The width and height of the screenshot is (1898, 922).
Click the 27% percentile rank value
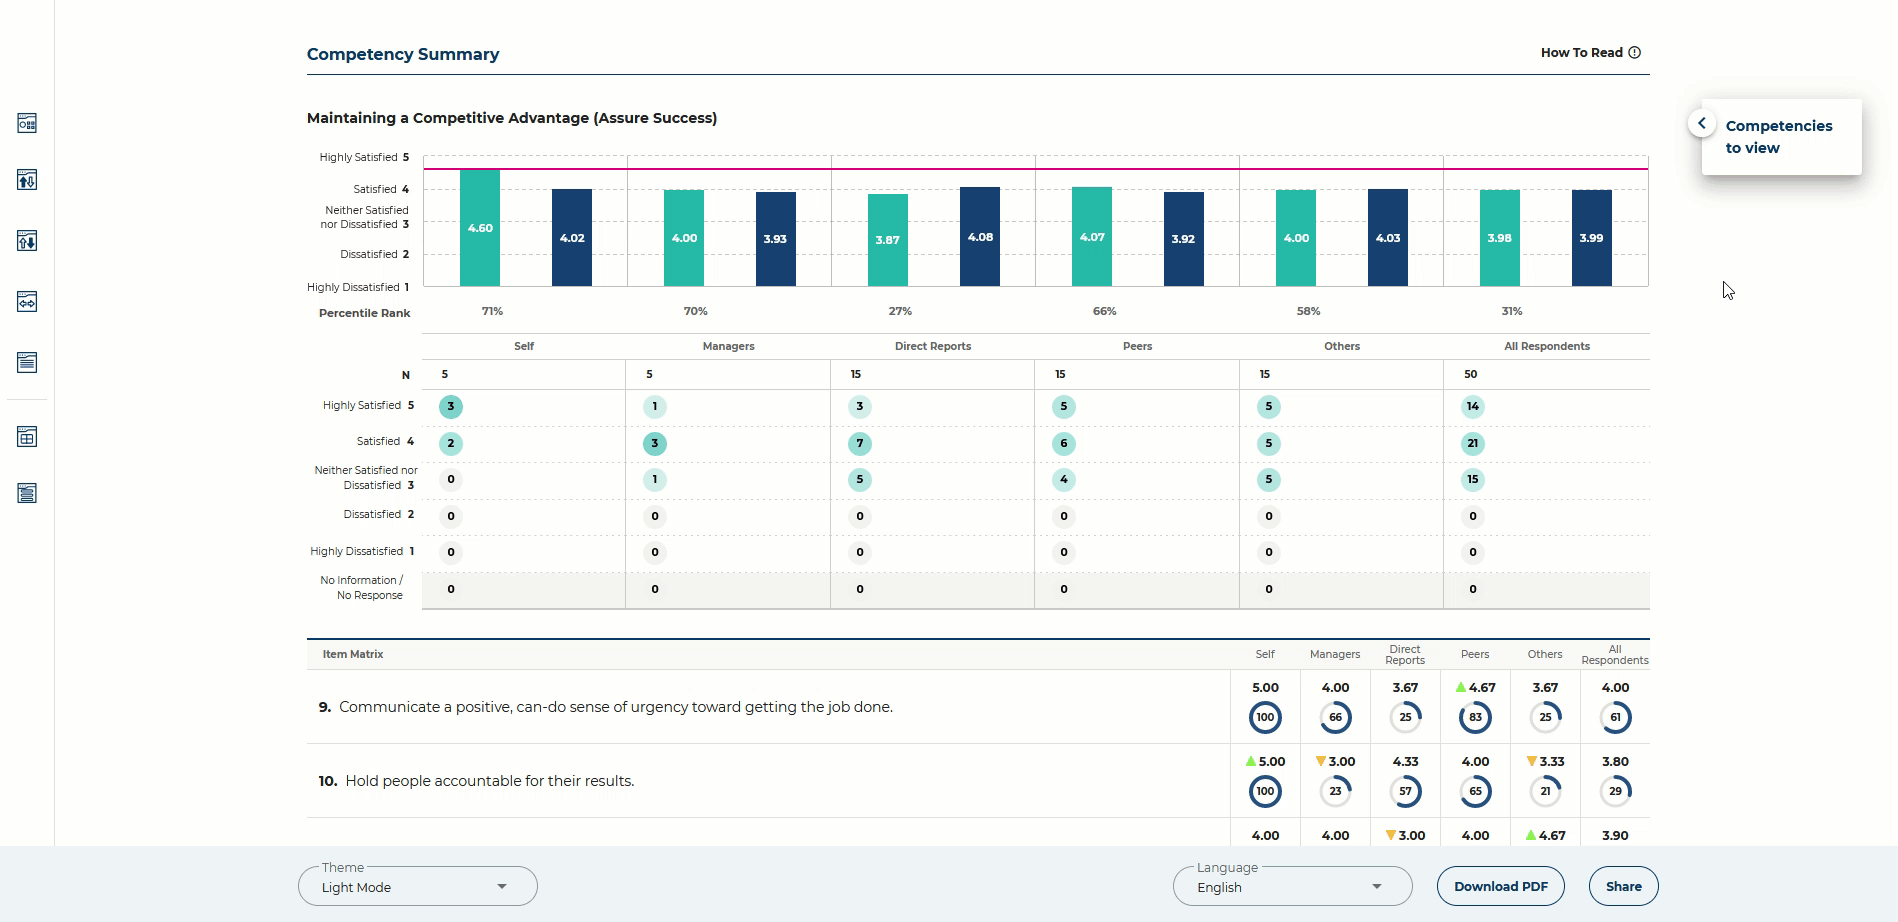coord(900,311)
